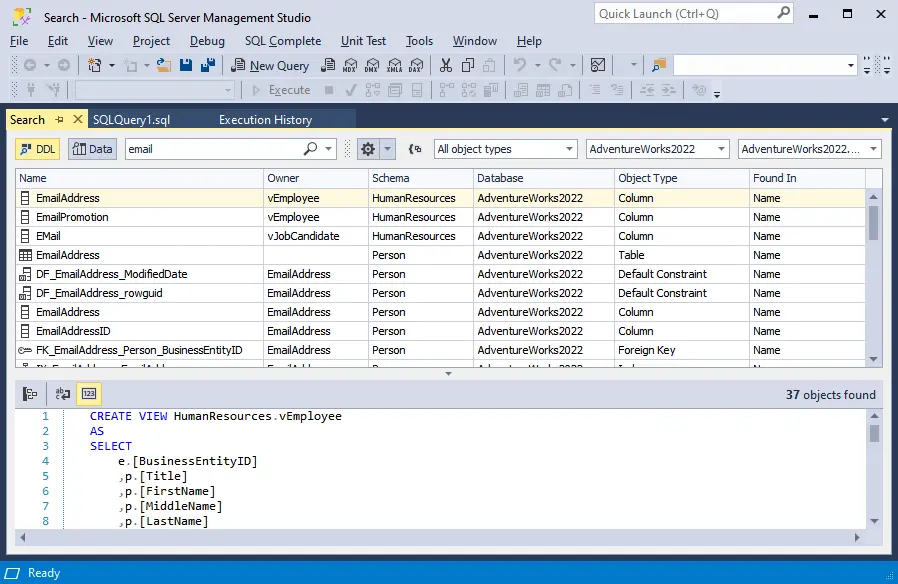The width and height of the screenshot is (898, 584).
Task: Click the key icon of FK_EmailAddress_Person_BusinessEntityID
Action: tap(25, 350)
